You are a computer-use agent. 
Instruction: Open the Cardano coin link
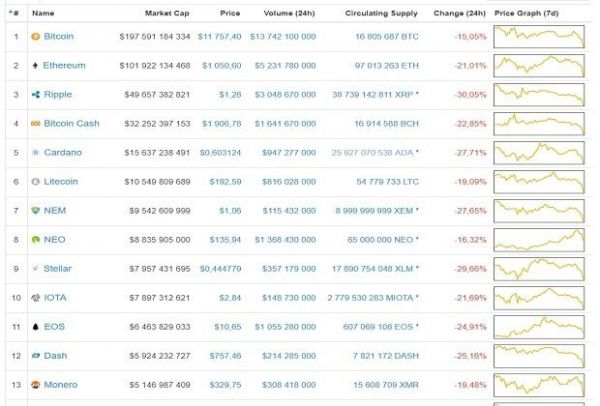(63, 152)
